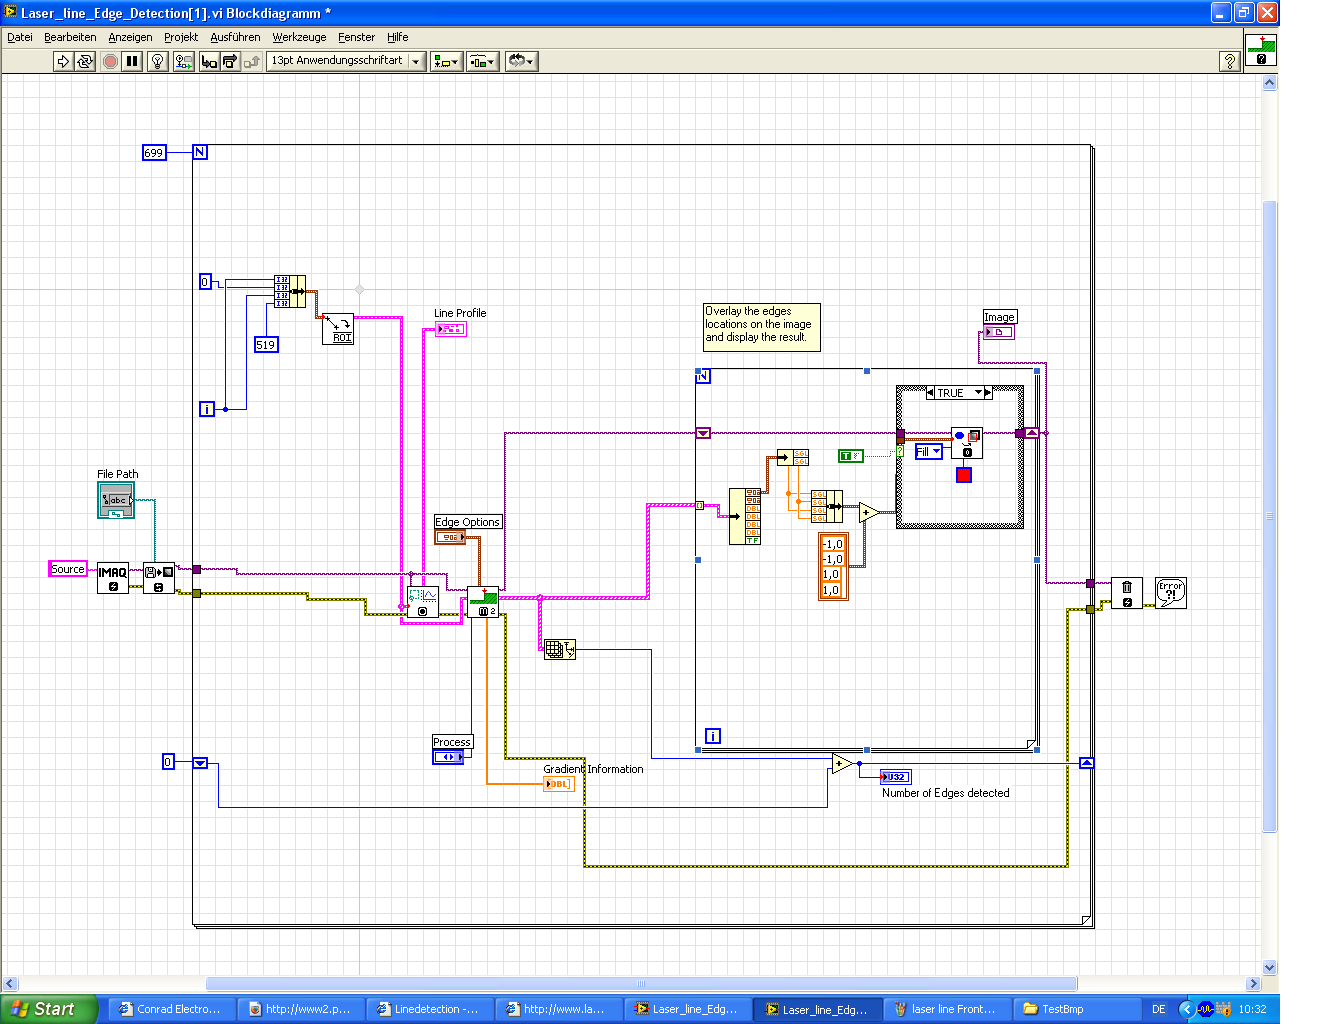Select the IMAQ Dispose trash node

pos(1127,592)
